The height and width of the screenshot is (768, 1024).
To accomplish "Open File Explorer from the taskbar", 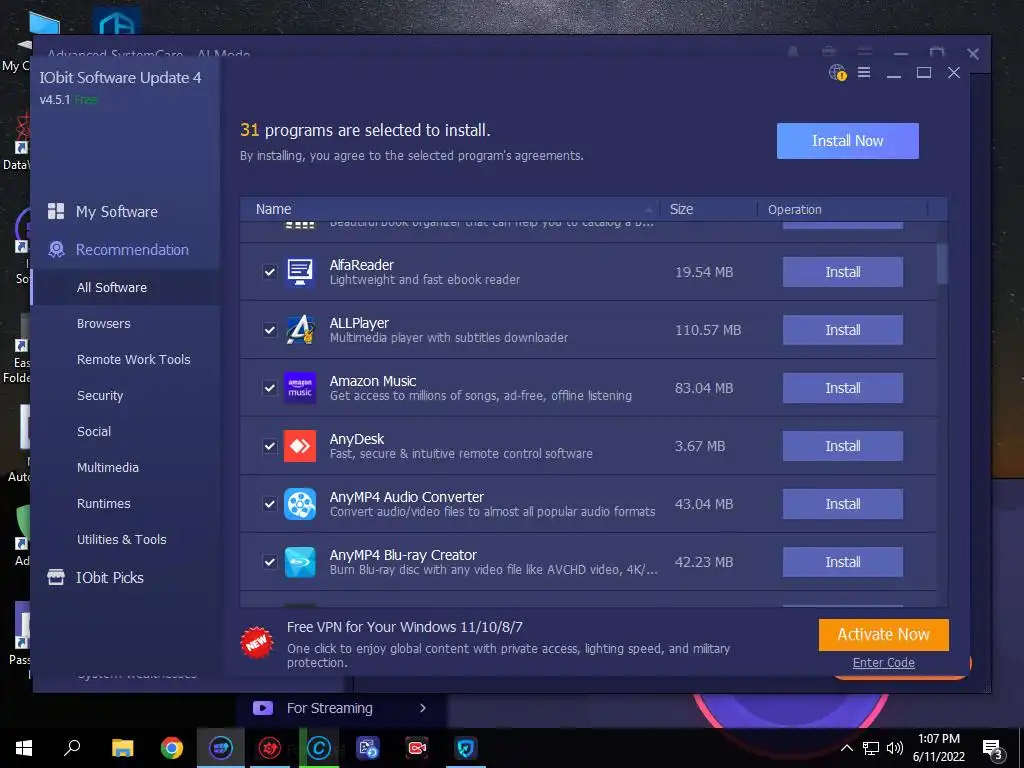I will 122,748.
